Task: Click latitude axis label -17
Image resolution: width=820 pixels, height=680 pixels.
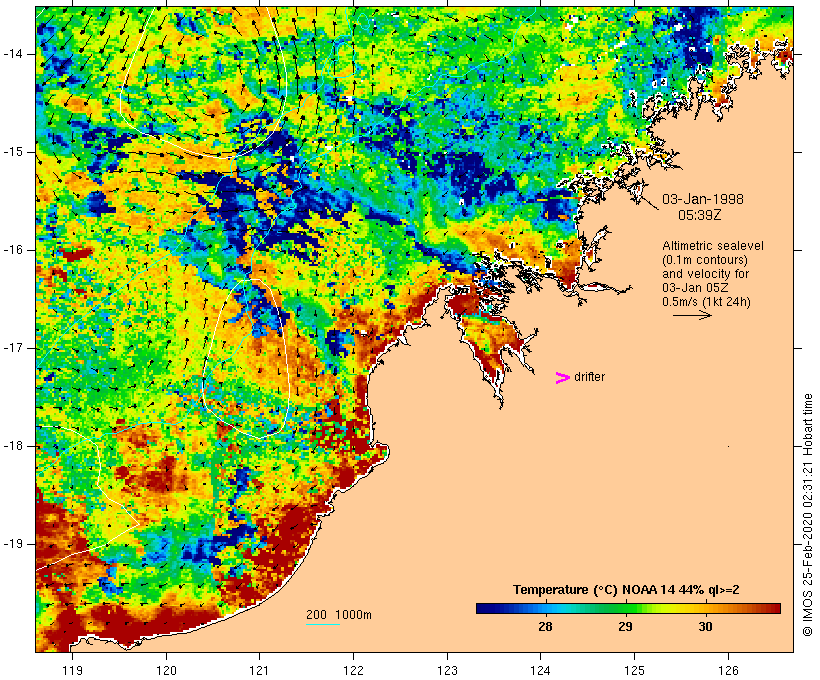Action: pos(13,348)
